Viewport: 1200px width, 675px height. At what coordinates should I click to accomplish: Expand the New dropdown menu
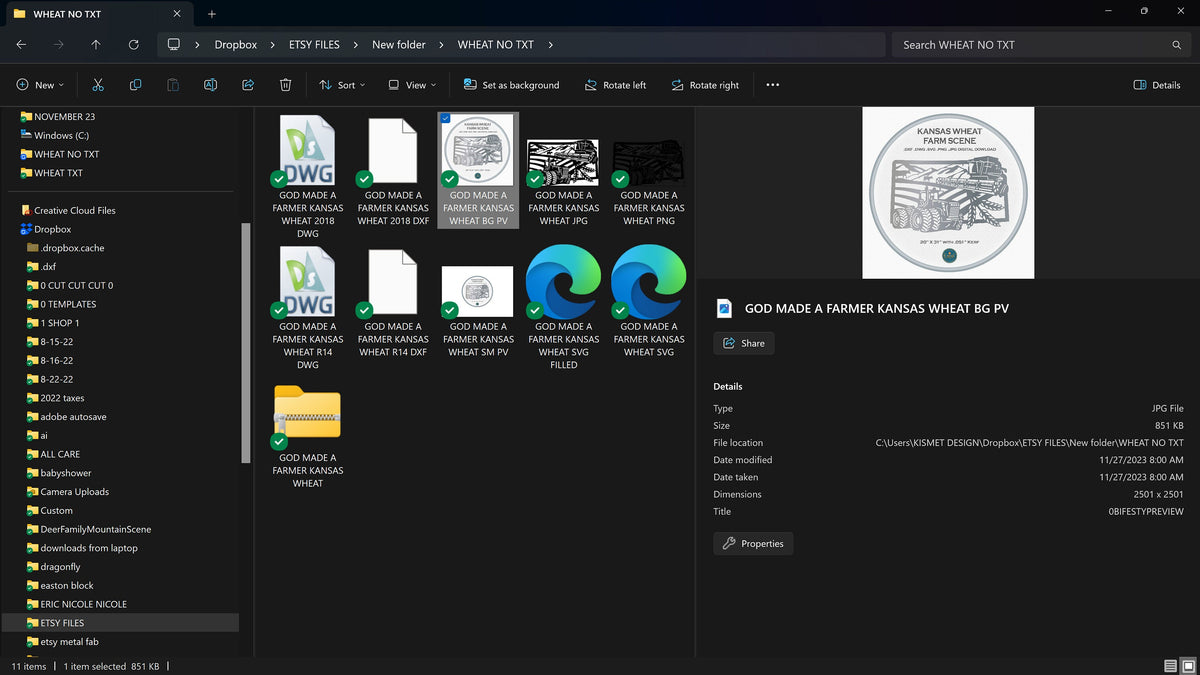[x=40, y=85]
